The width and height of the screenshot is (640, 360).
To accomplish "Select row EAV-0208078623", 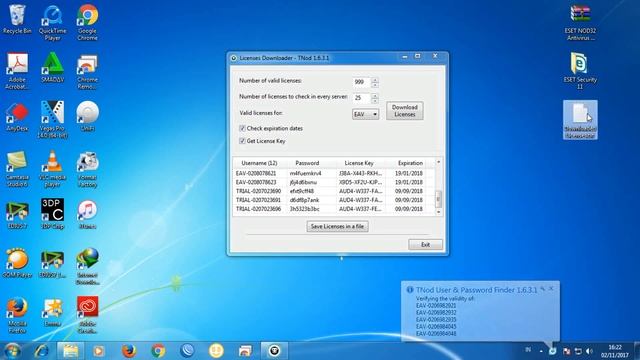I will coord(334,182).
